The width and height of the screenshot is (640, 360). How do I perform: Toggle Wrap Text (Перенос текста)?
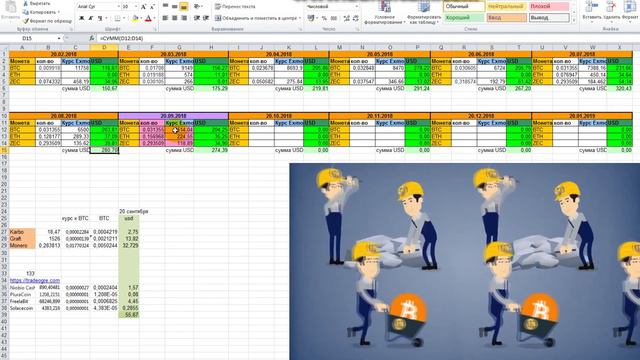[236, 7]
